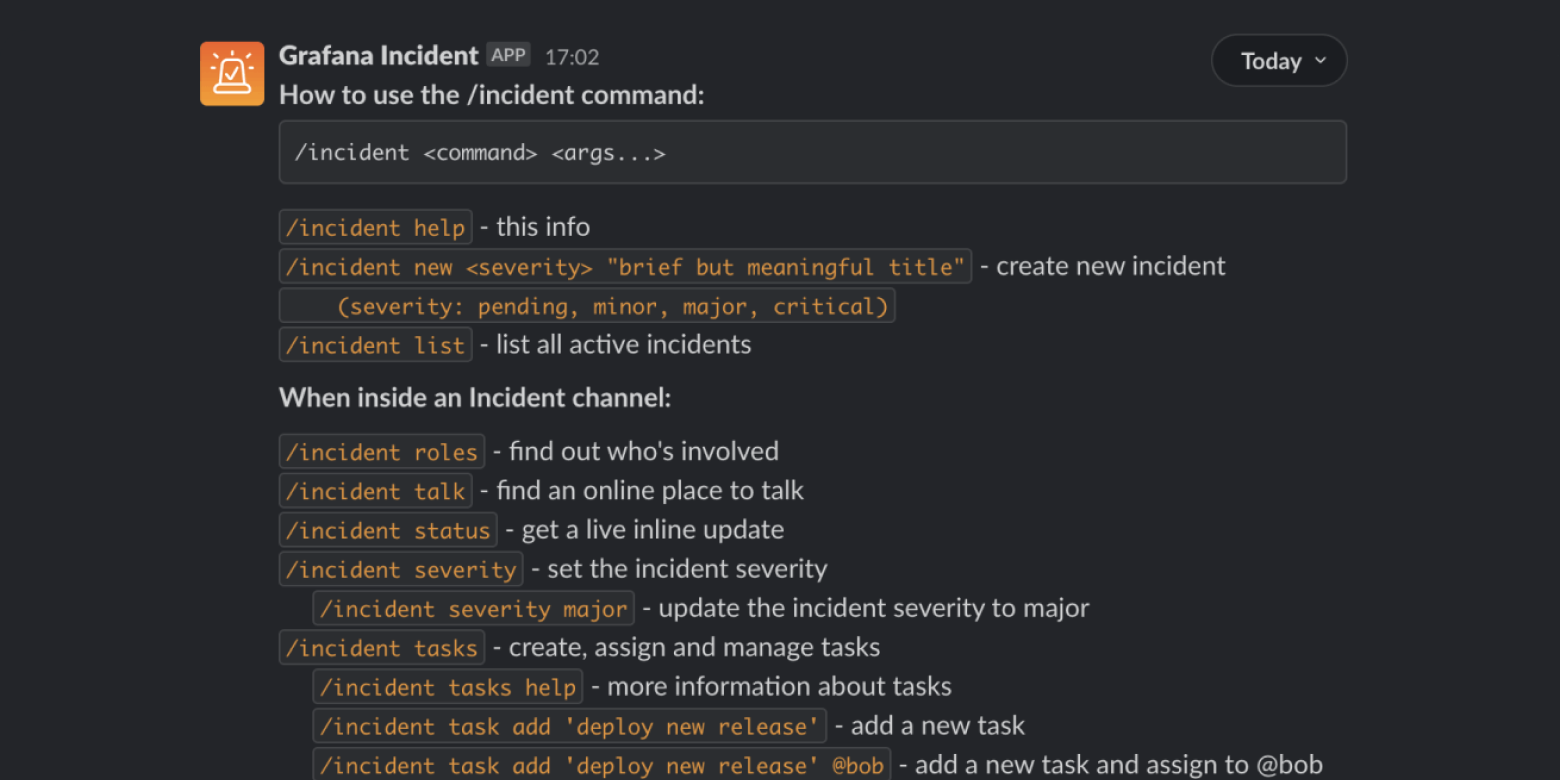Viewport: 1560px width, 780px height.
Task: Click the /incident roles command snippet
Action: (381, 451)
